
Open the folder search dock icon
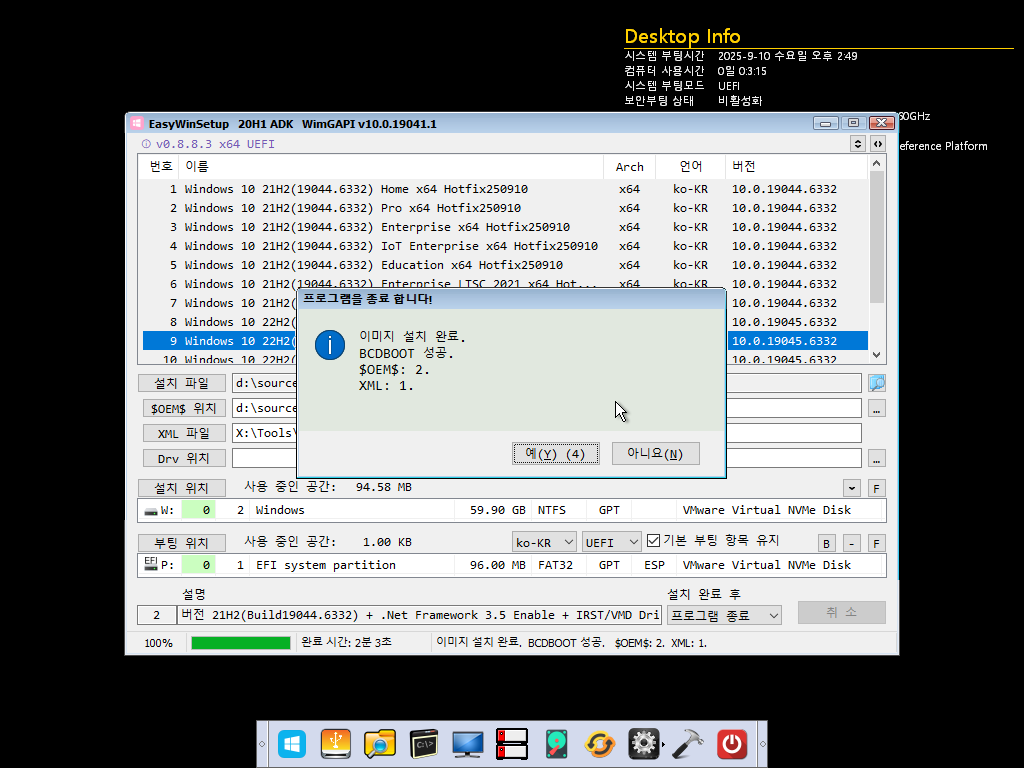click(379, 744)
